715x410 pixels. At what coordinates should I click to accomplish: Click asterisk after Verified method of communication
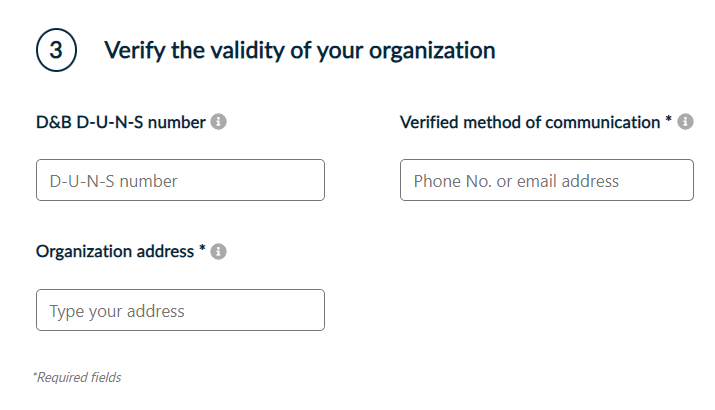point(668,121)
